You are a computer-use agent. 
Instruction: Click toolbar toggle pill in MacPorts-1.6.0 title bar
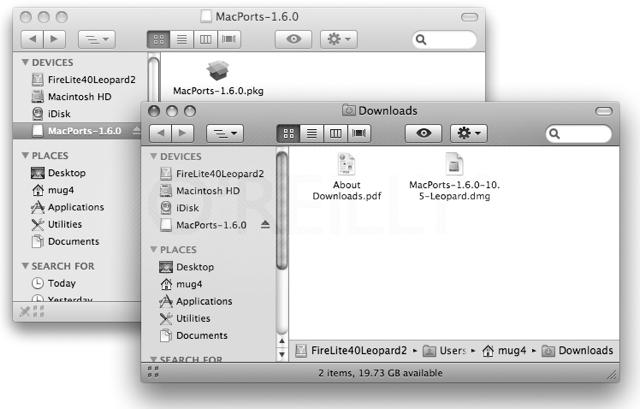tap(469, 17)
